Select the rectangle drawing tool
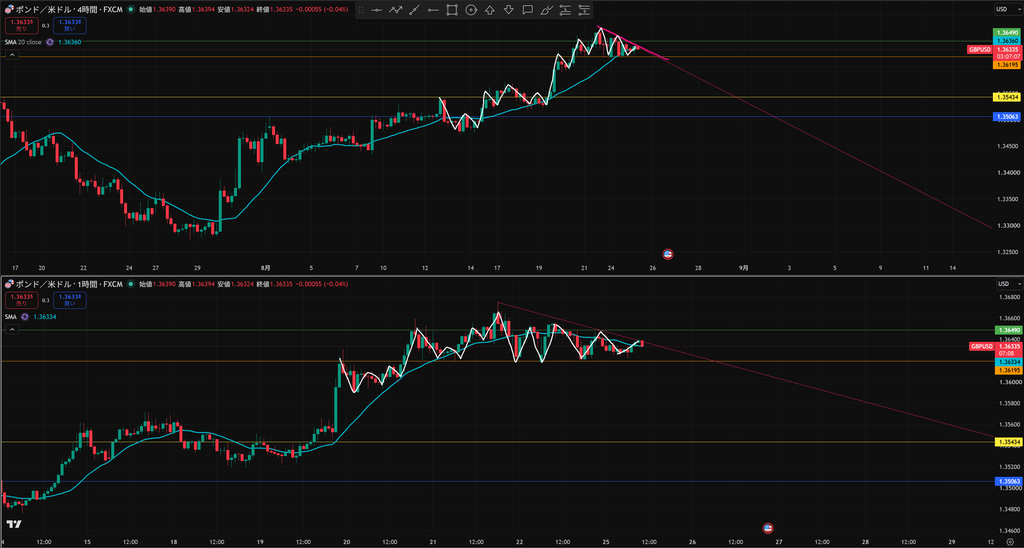 (x=452, y=10)
